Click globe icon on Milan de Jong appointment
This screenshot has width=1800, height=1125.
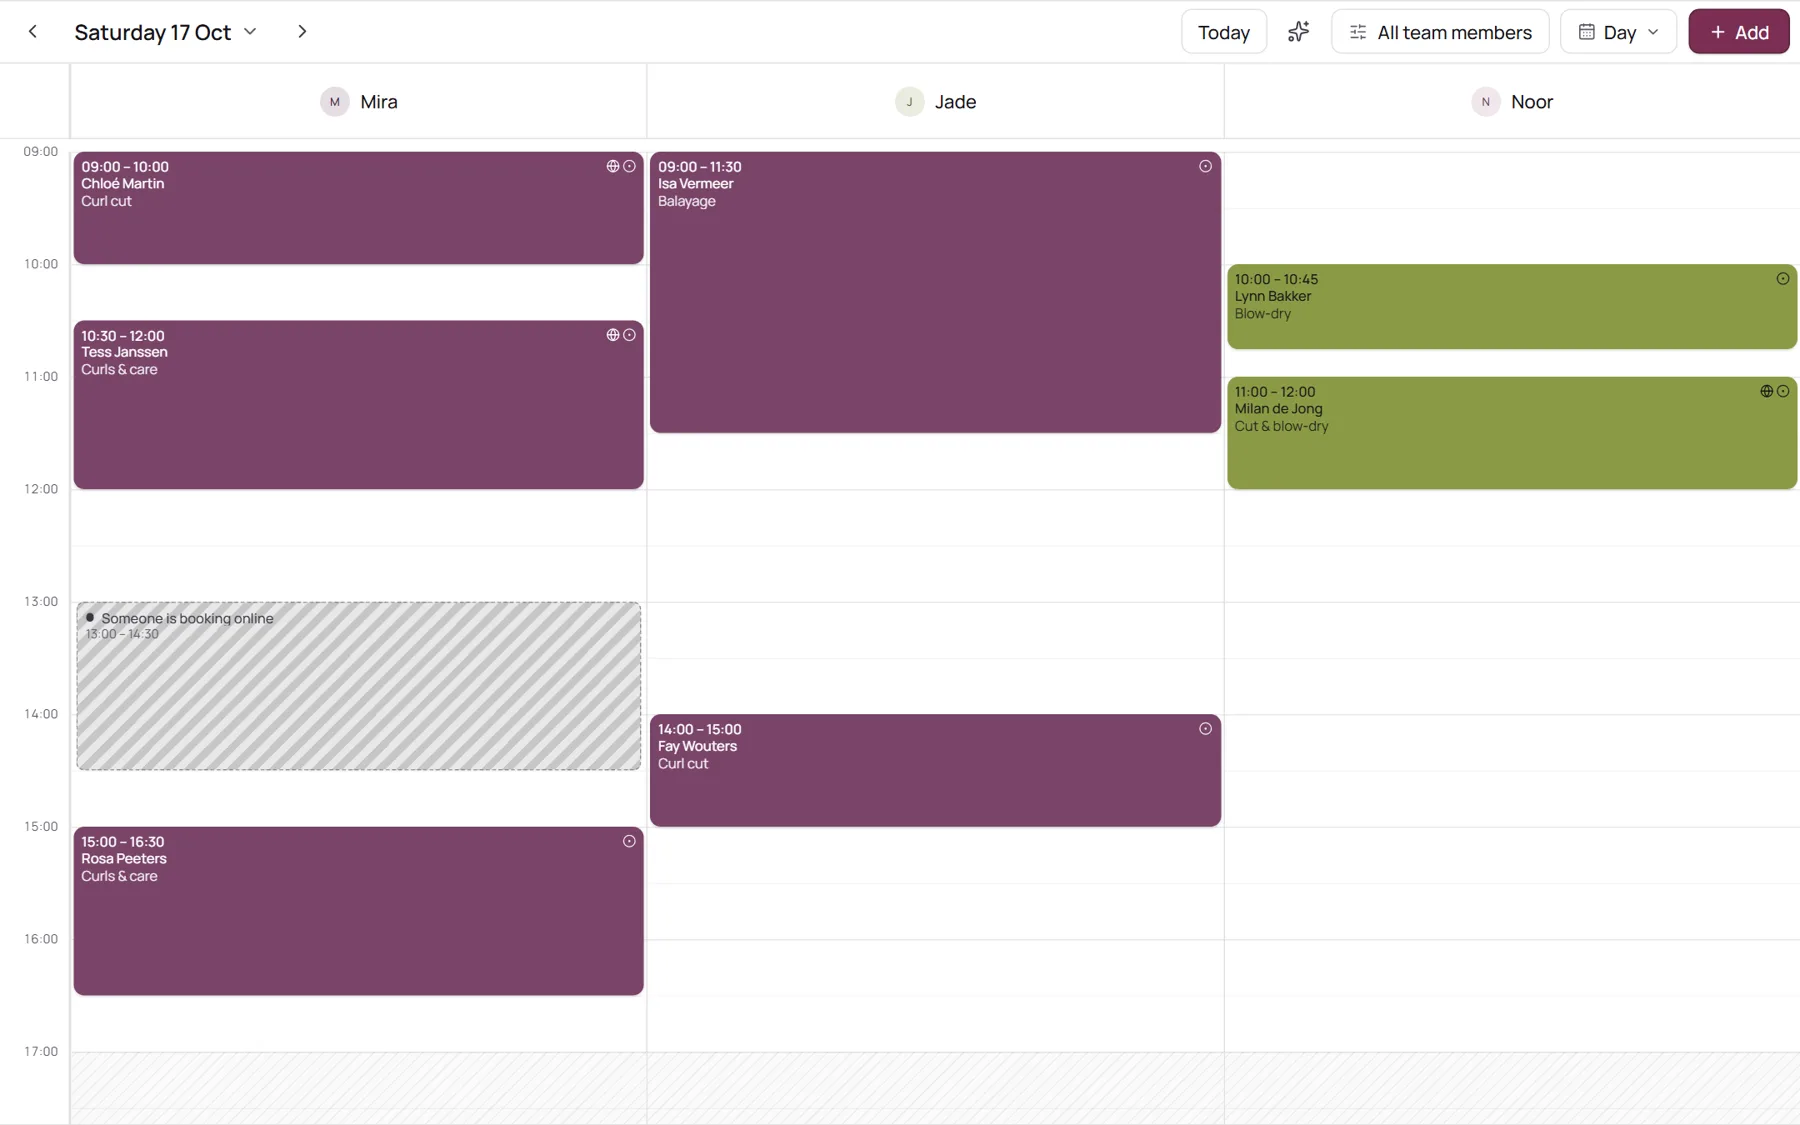tap(1766, 392)
